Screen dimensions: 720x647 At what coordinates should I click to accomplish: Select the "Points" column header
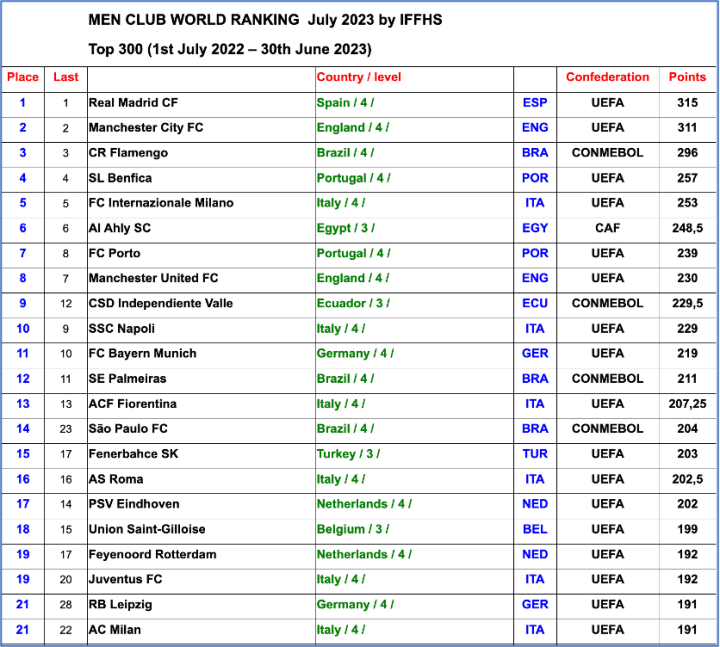687,77
